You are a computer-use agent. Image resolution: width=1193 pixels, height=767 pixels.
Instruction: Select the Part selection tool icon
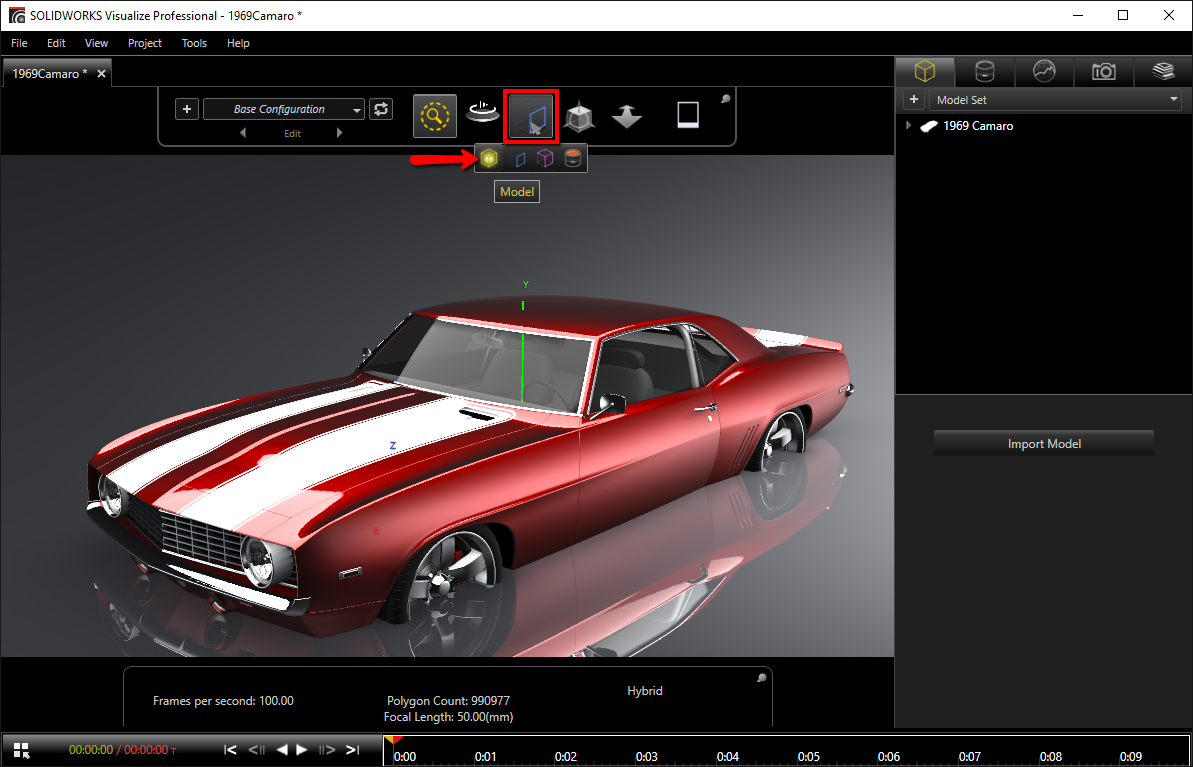pyautogui.click(x=520, y=159)
